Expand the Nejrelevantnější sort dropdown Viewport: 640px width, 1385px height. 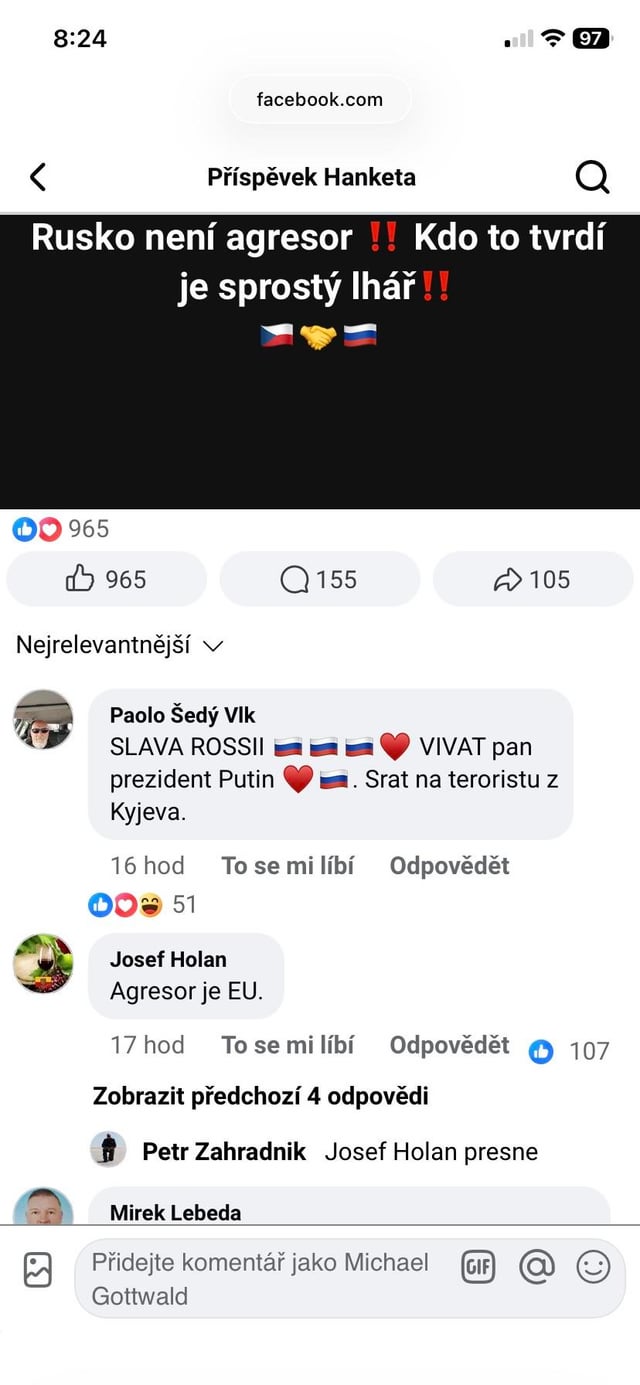coord(119,645)
